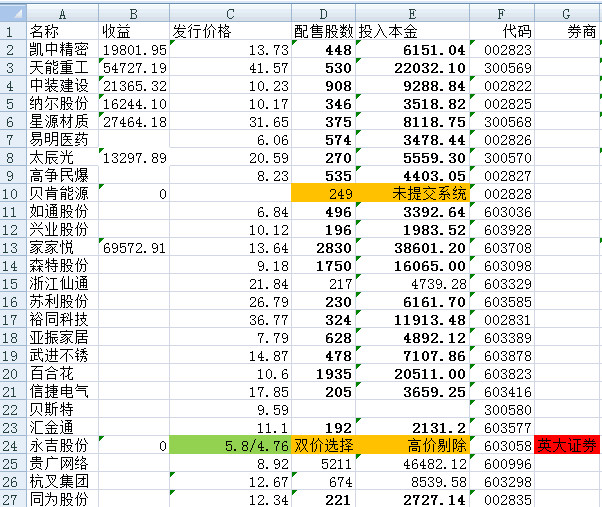This screenshot has width=602, height=507.
Task: Select the red 英大证券 cell
Action: tap(567, 445)
